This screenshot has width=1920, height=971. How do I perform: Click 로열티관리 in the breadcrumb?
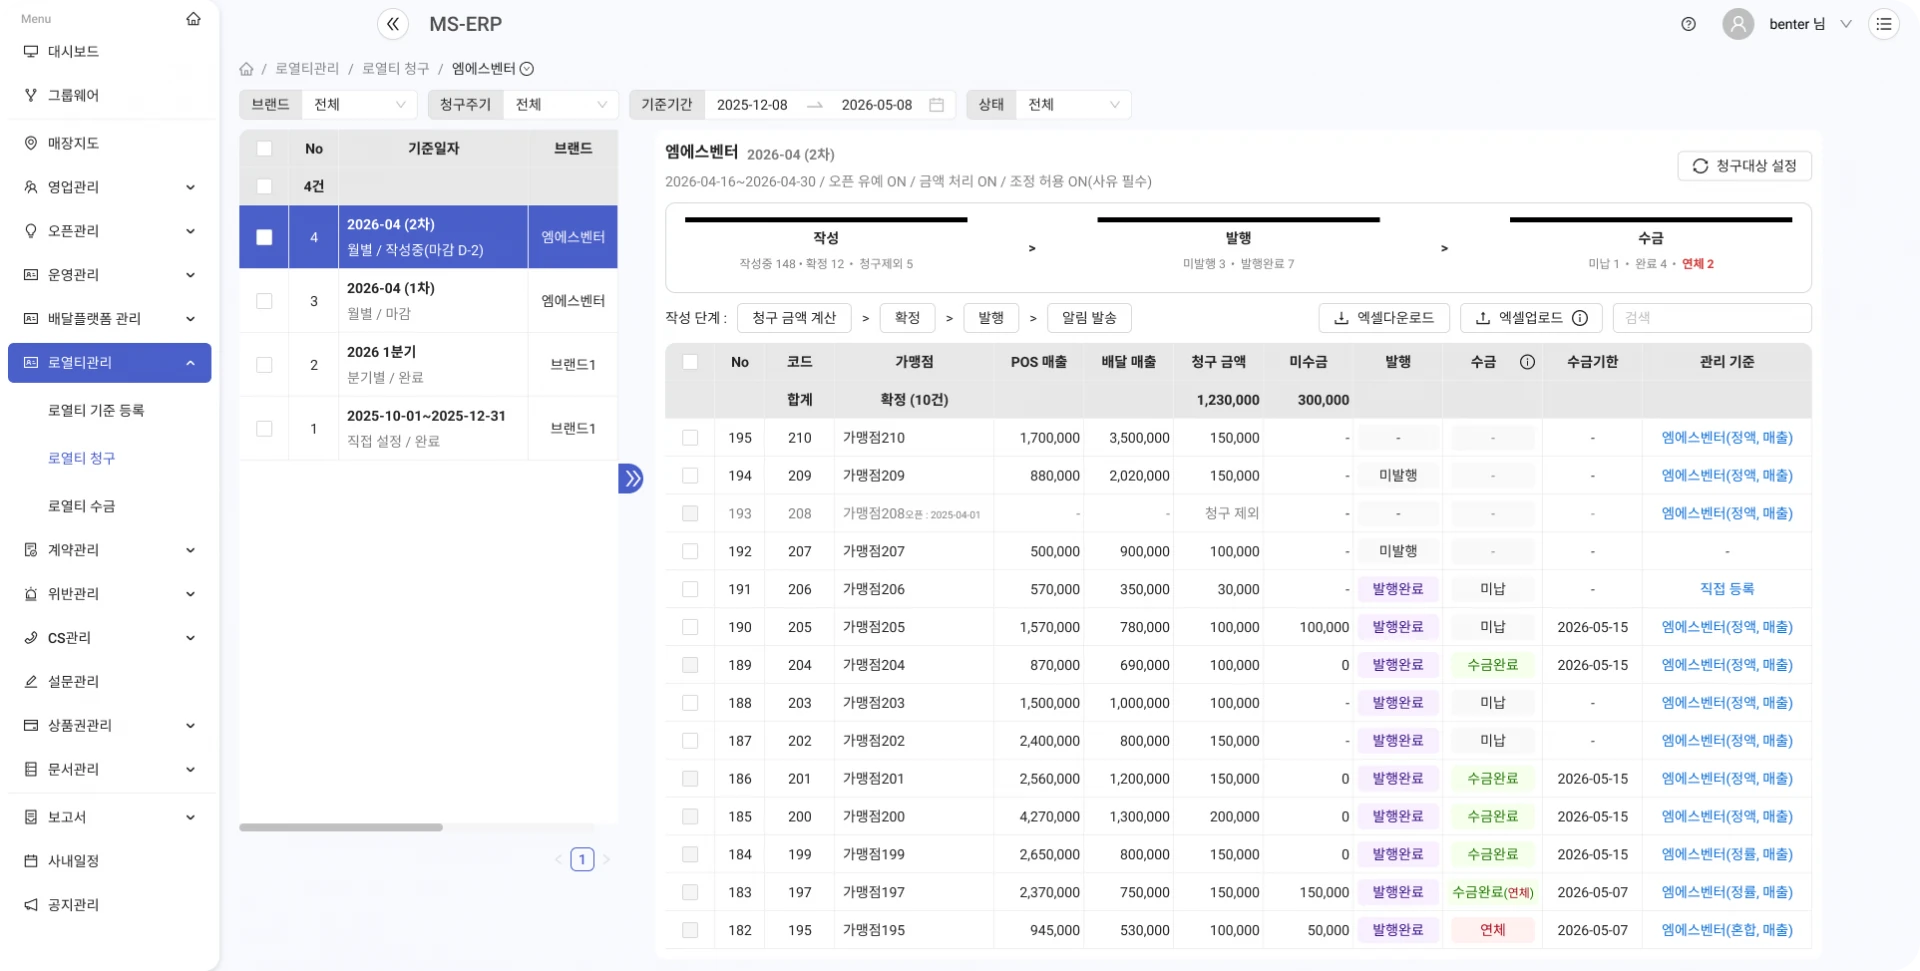[x=307, y=69]
